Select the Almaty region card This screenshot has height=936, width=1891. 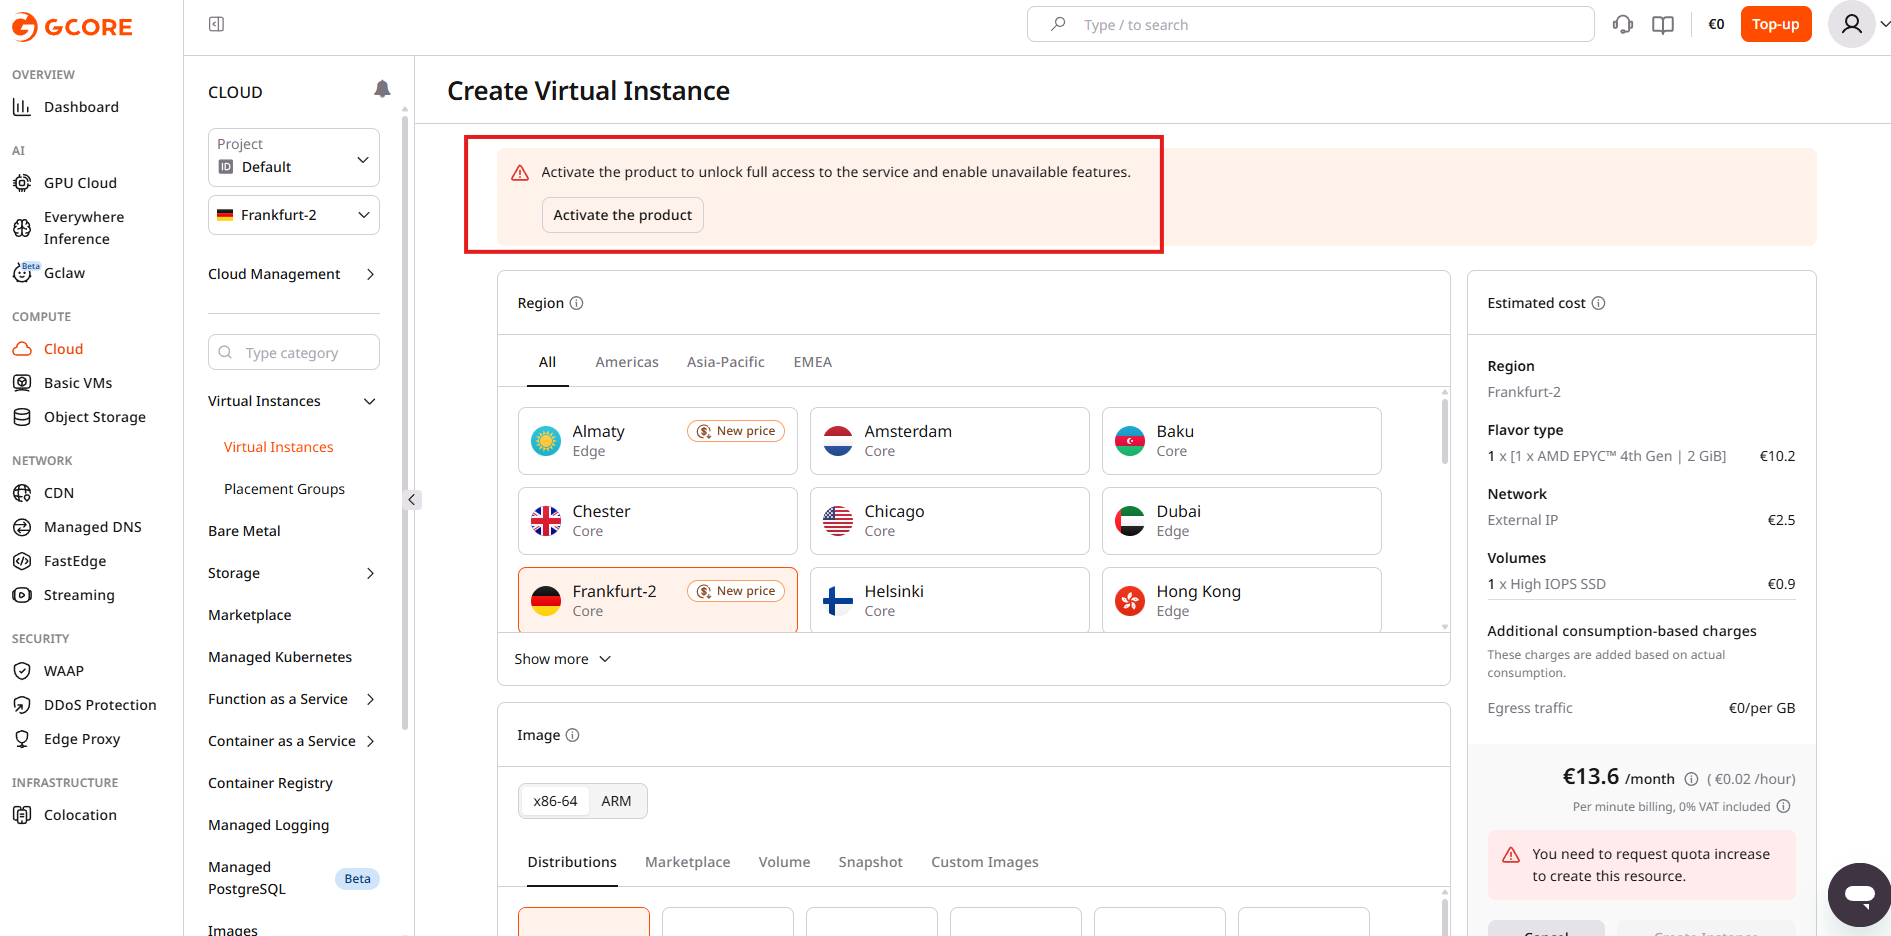click(x=657, y=441)
